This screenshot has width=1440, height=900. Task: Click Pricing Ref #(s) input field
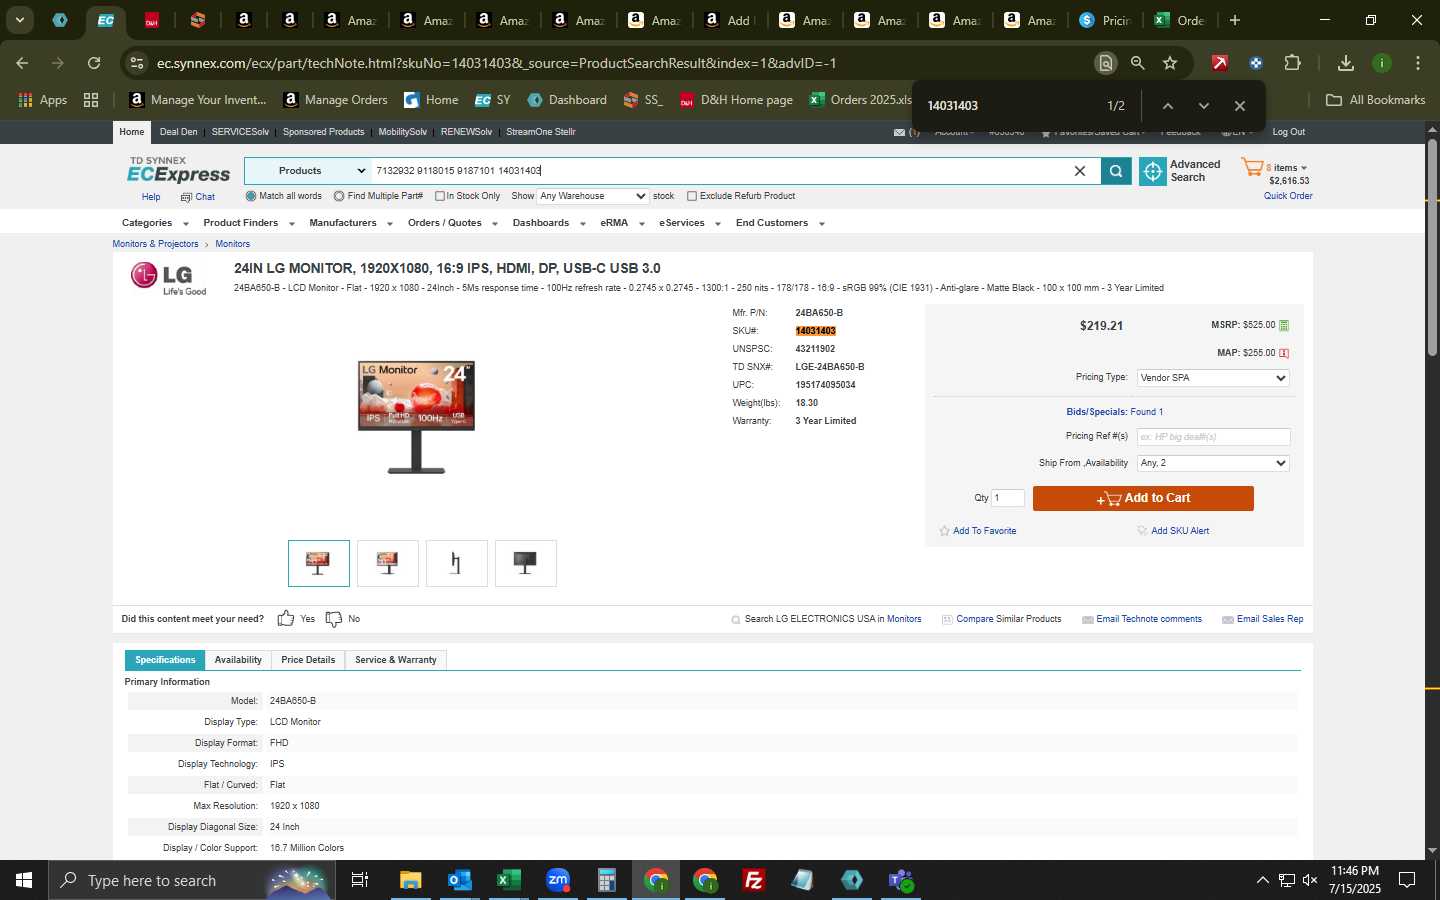pos(1213,437)
